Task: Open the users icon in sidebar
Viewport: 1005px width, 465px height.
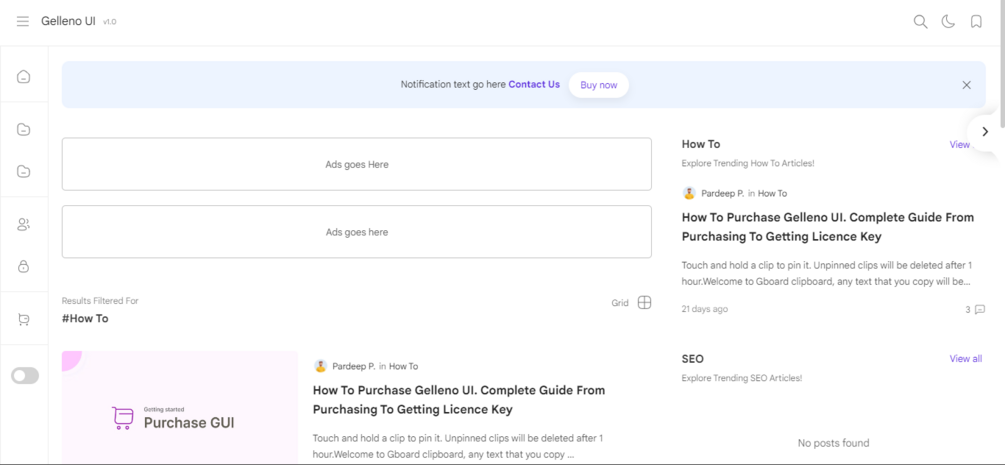Action: tap(24, 224)
